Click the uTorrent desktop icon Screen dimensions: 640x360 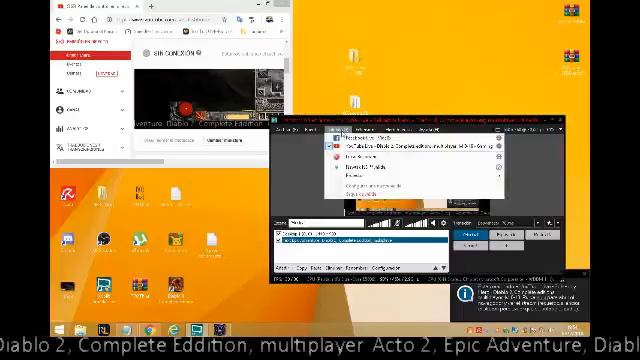click(140, 239)
